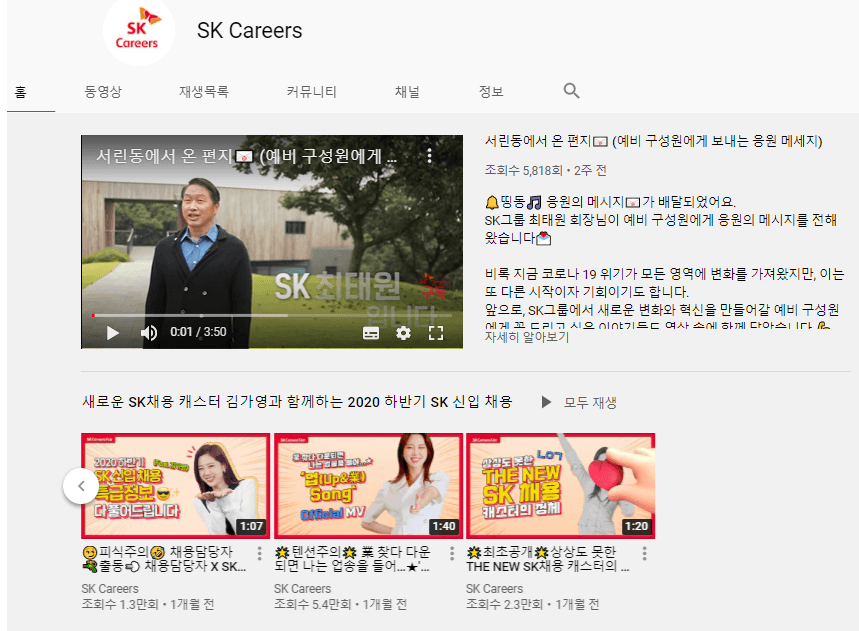Open the video settings gear
859x631 pixels.
coord(403,332)
